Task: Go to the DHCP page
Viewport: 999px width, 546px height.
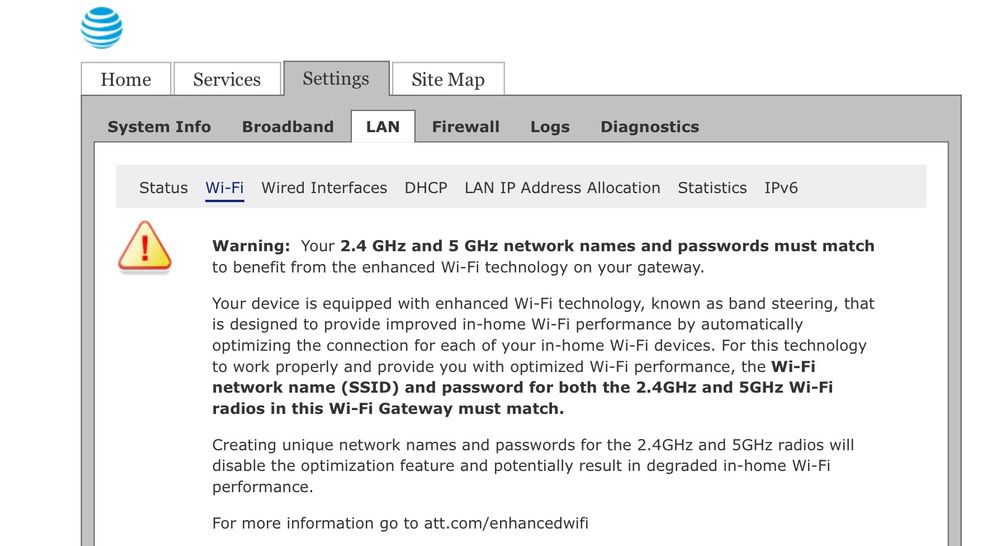Action: pyautogui.click(x=426, y=188)
